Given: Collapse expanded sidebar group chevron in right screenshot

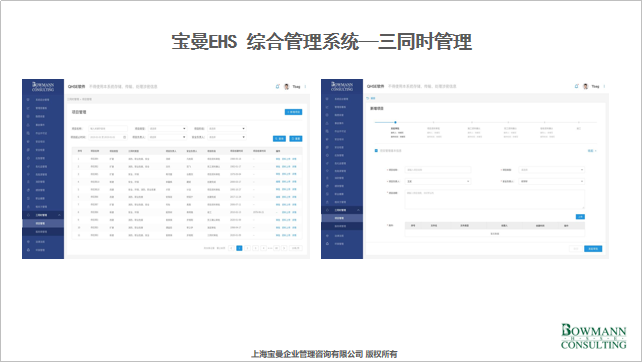Looking at the screenshot, I should (x=358, y=210).
